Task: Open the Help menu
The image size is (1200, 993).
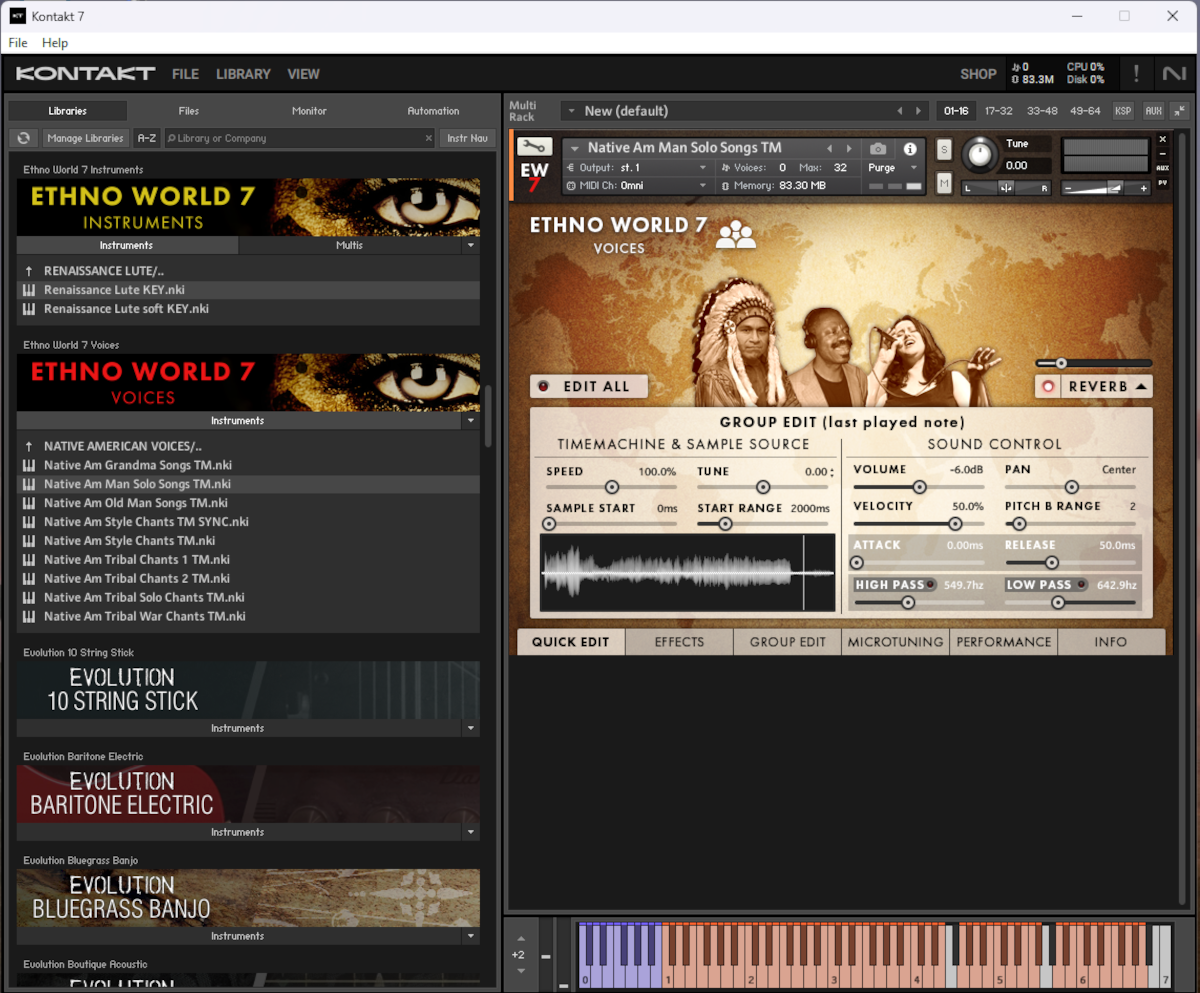Action: pyautogui.click(x=55, y=43)
